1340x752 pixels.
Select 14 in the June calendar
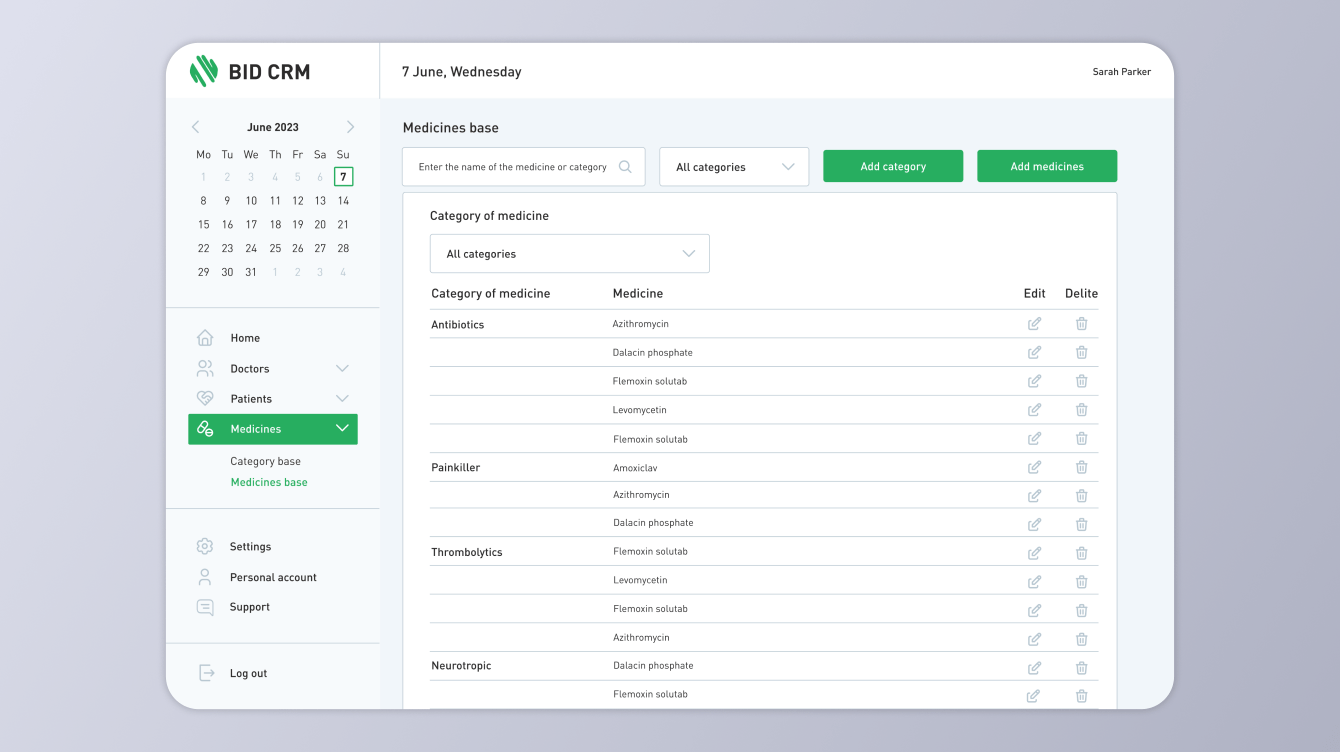point(343,201)
